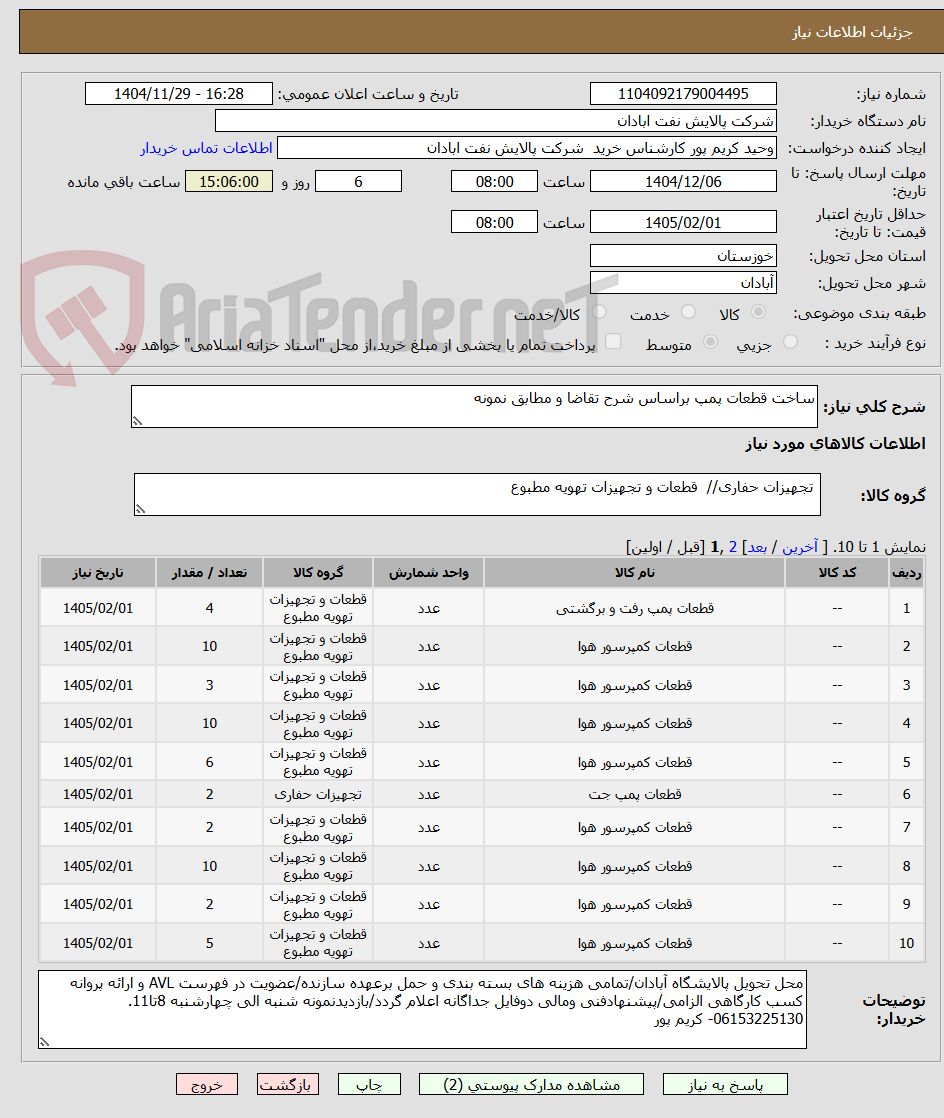This screenshot has width=944, height=1118.
Task: Click the پاسخ به نیاز button
Action: pos(725,1084)
